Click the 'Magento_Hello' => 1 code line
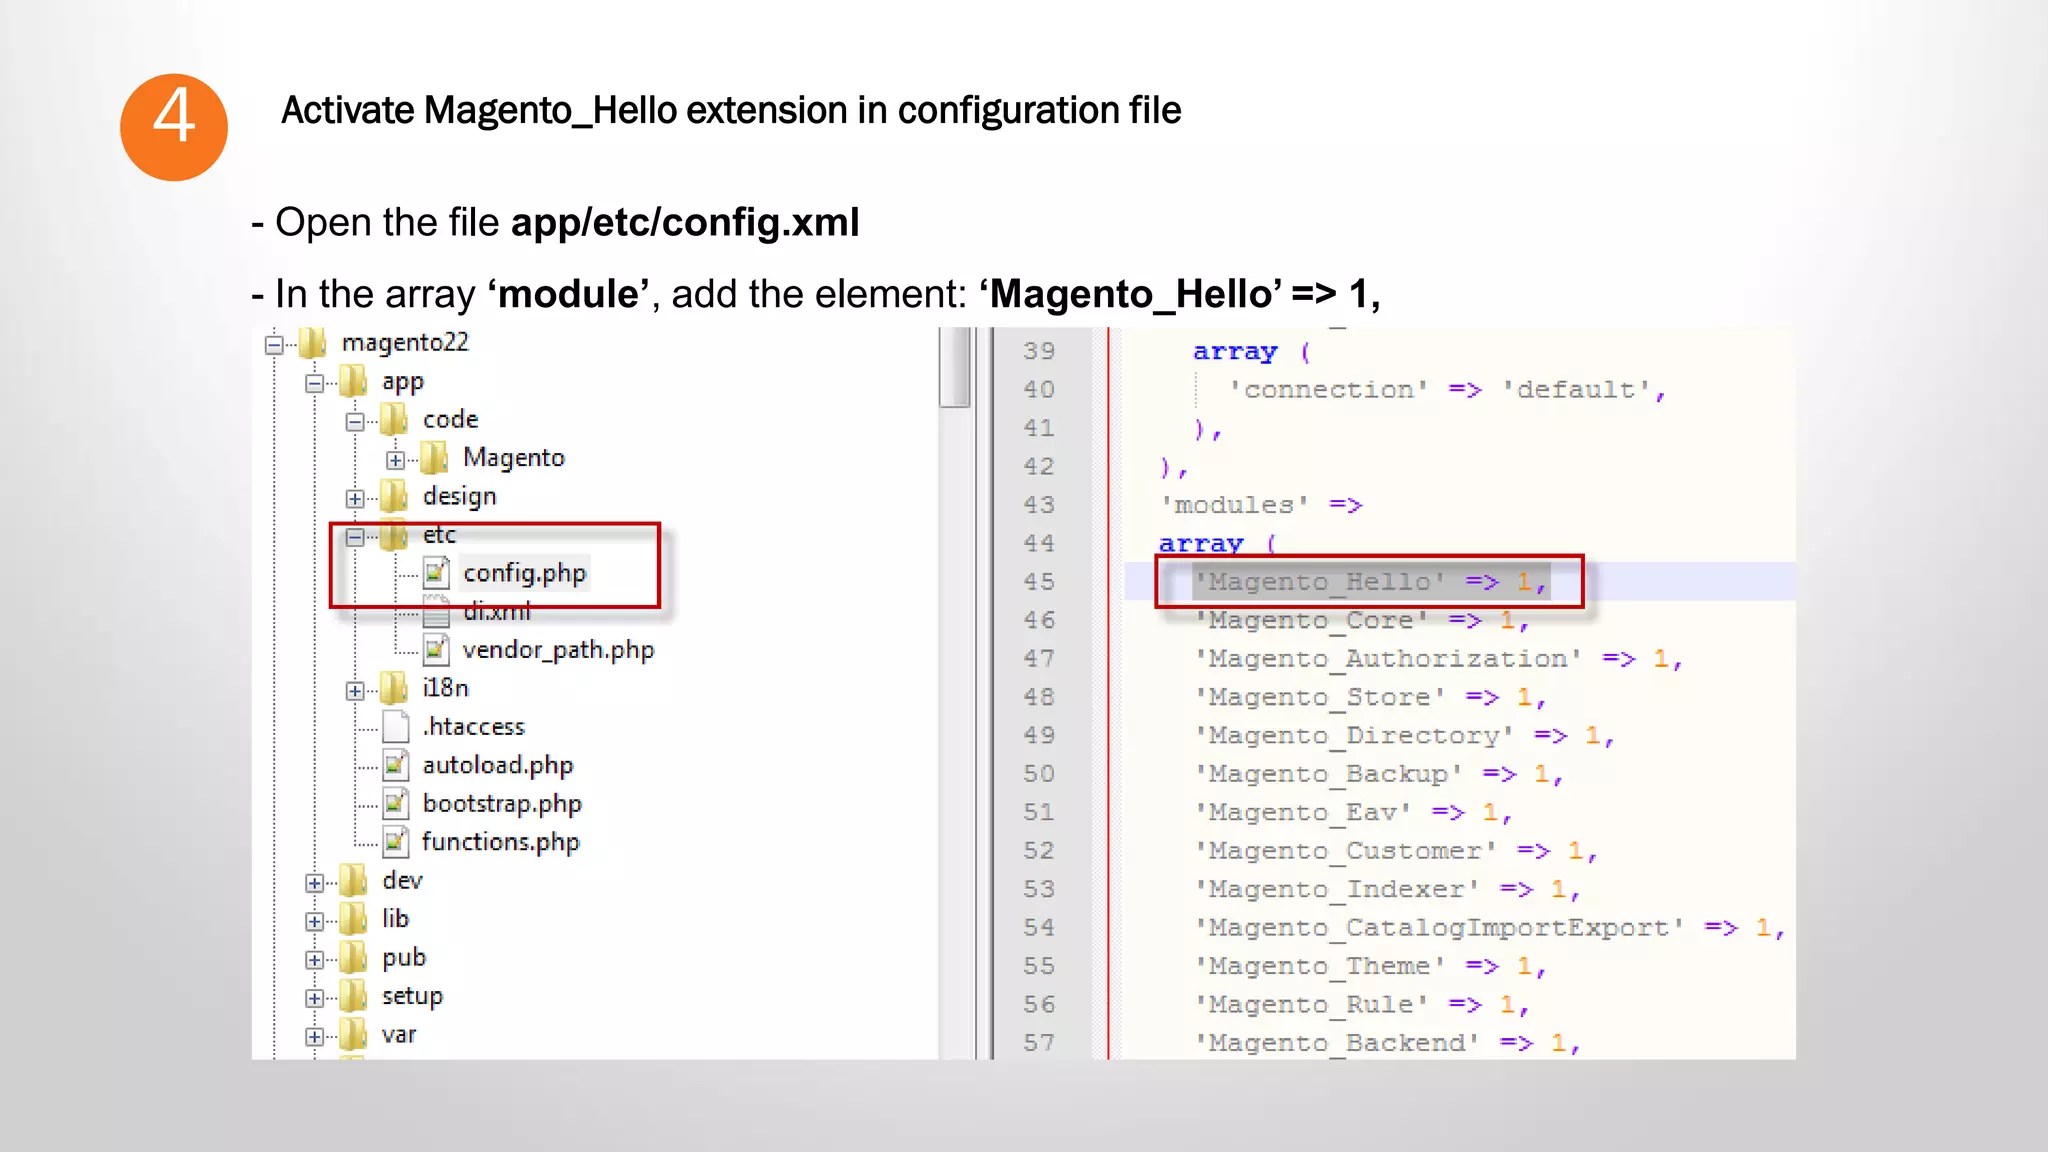Viewport: 2048px width, 1152px height. pyautogui.click(x=1371, y=582)
